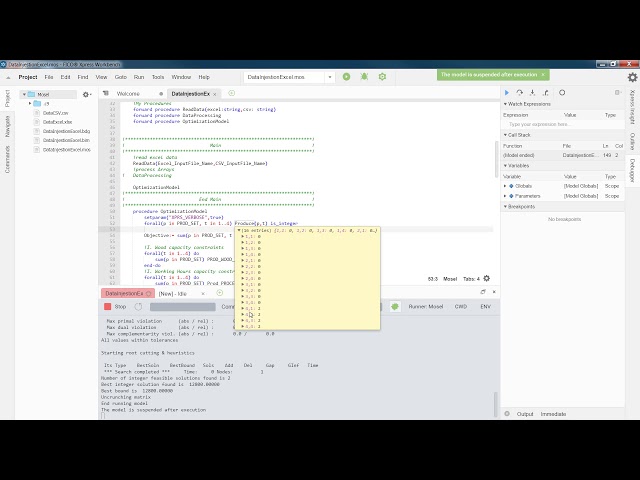Select the Commands side tab
This screenshot has height=480, width=640.
pos(7,160)
